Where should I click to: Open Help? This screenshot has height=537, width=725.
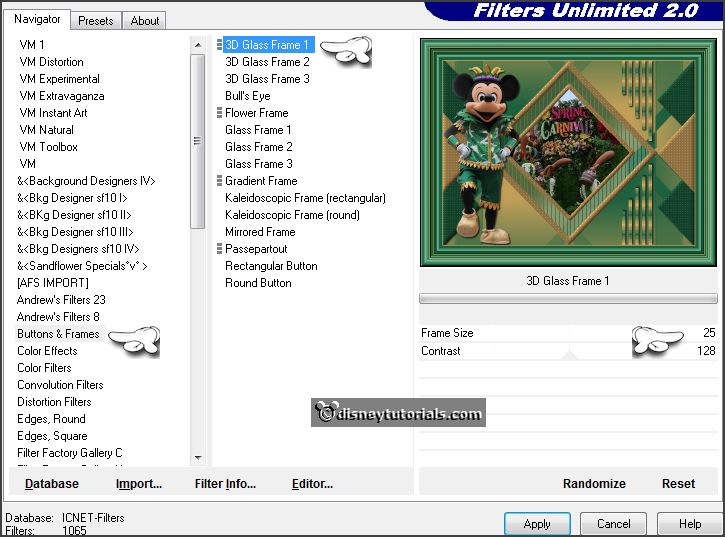click(x=690, y=524)
